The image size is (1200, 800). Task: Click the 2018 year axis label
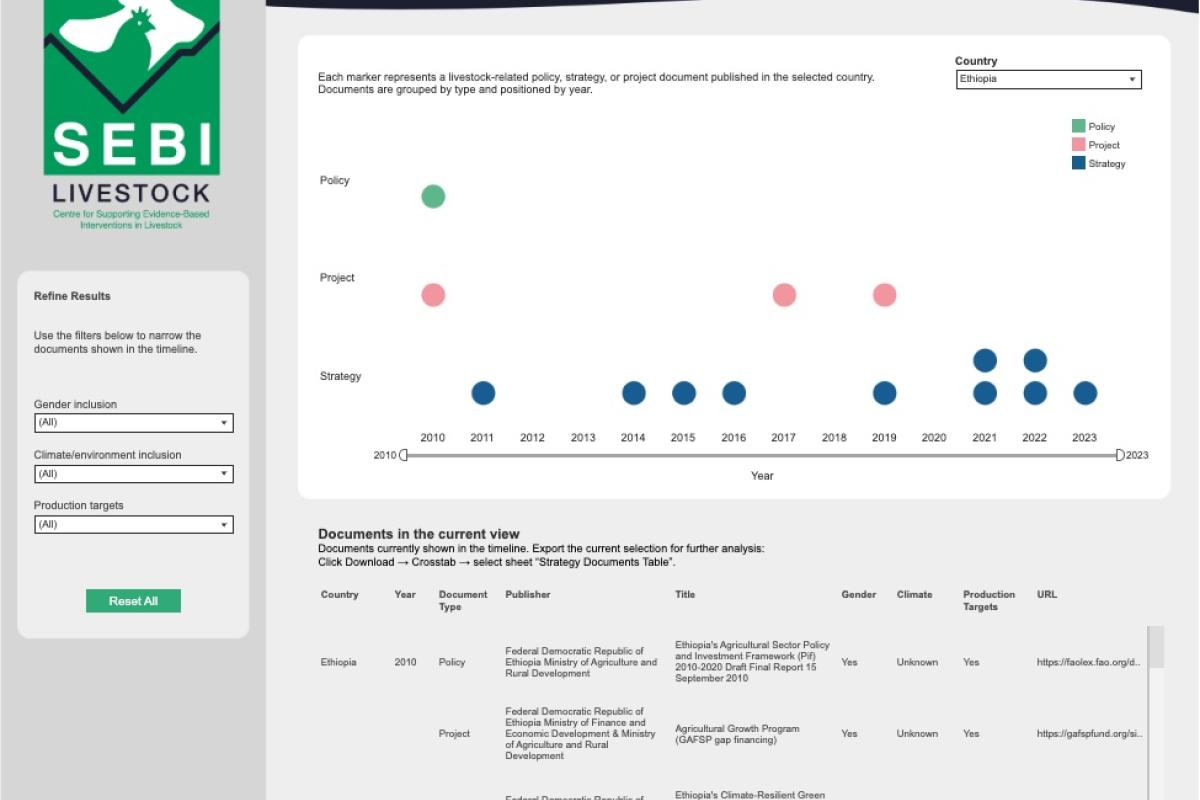[x=834, y=437]
